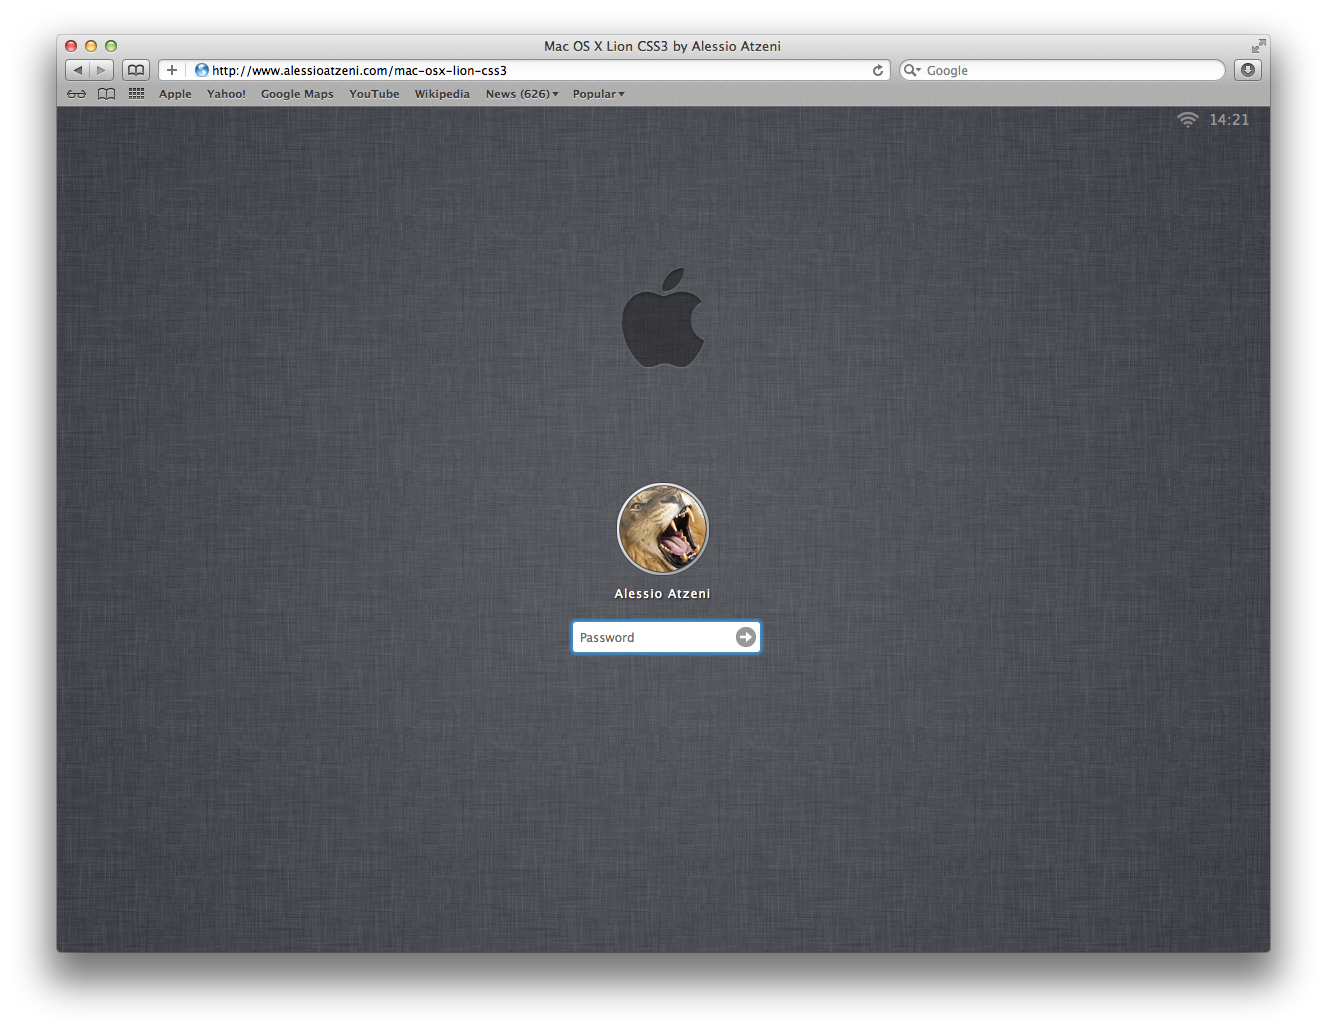Click the 14:21 clock
1327x1031 pixels.
(1229, 120)
